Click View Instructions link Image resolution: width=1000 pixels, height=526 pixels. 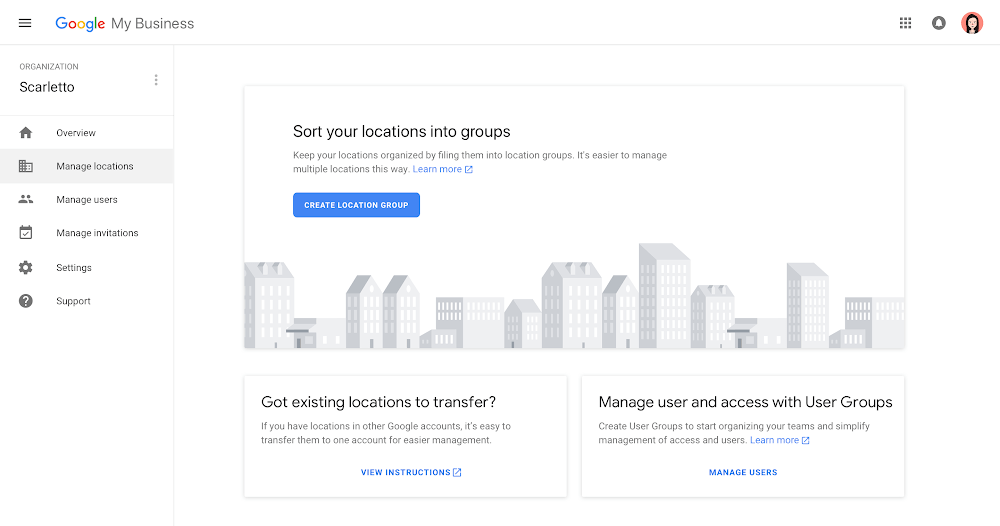(x=411, y=472)
